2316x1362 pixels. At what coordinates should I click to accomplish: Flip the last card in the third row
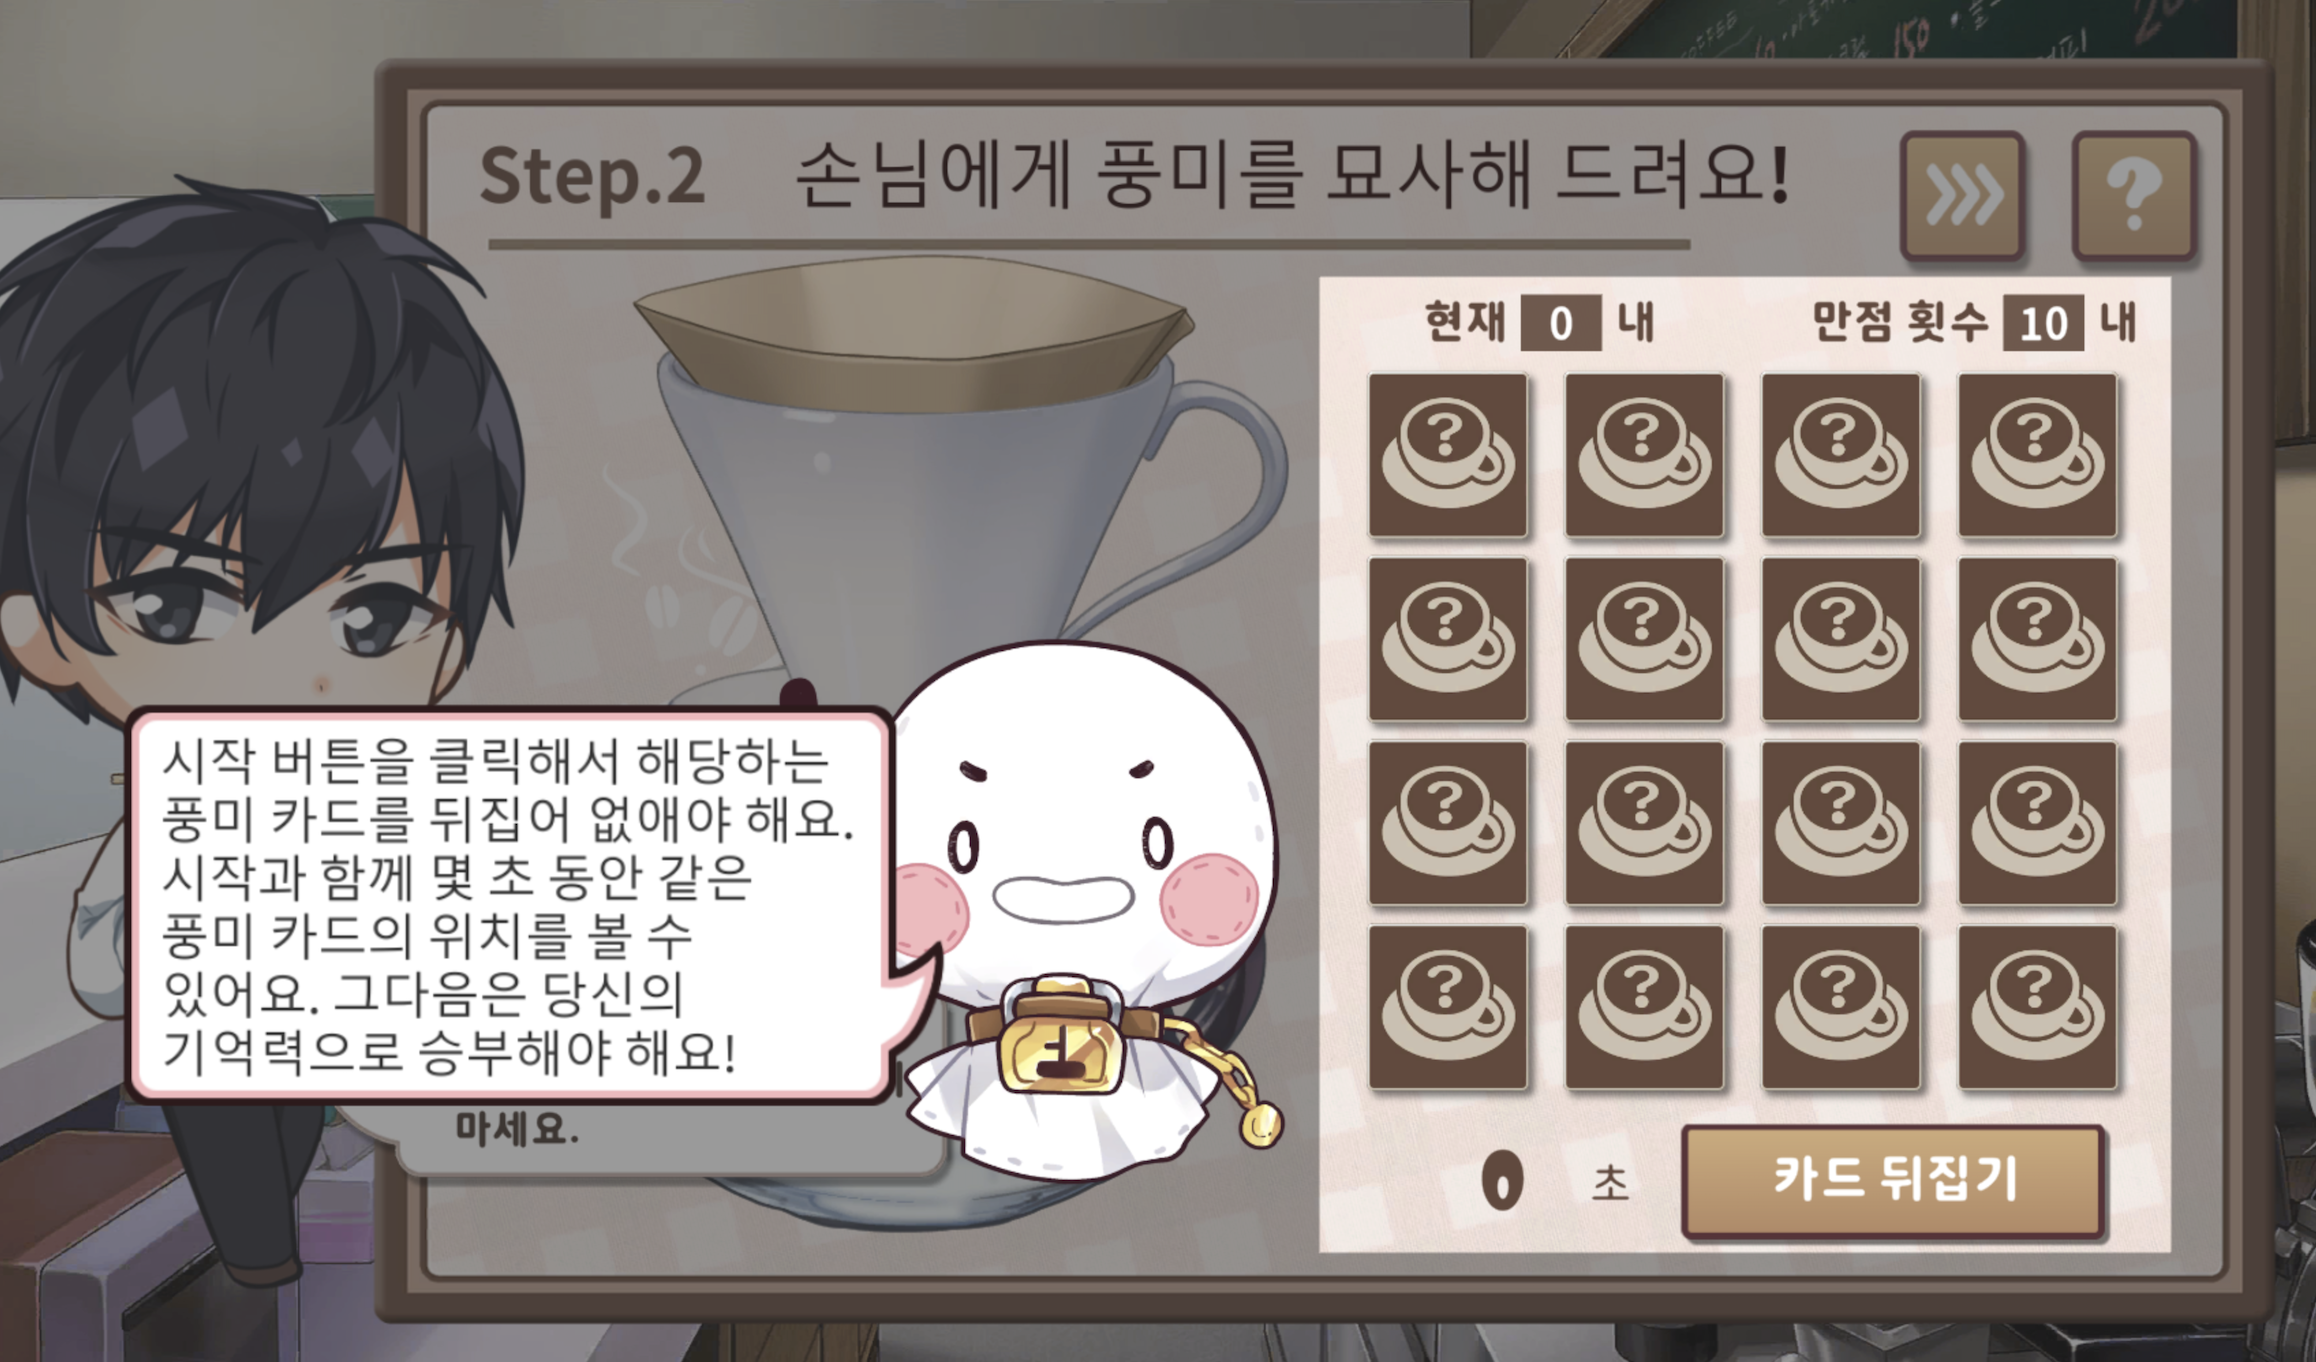tap(2038, 824)
